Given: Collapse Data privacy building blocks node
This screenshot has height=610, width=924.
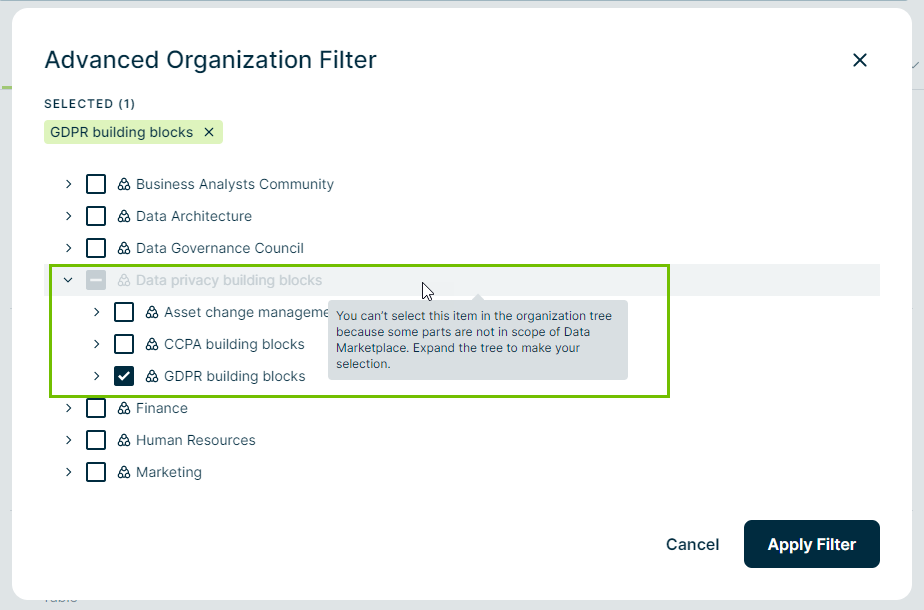Looking at the screenshot, I should pyautogui.click(x=68, y=280).
